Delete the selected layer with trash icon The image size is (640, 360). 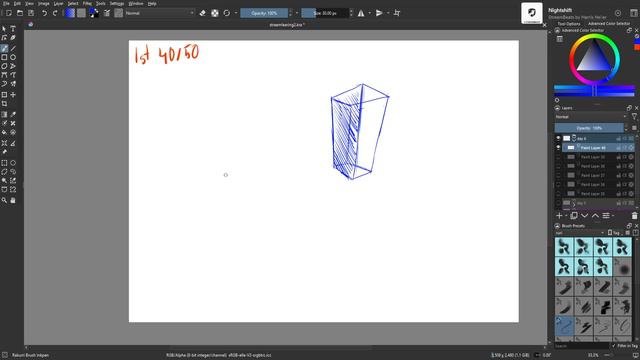click(x=634, y=216)
